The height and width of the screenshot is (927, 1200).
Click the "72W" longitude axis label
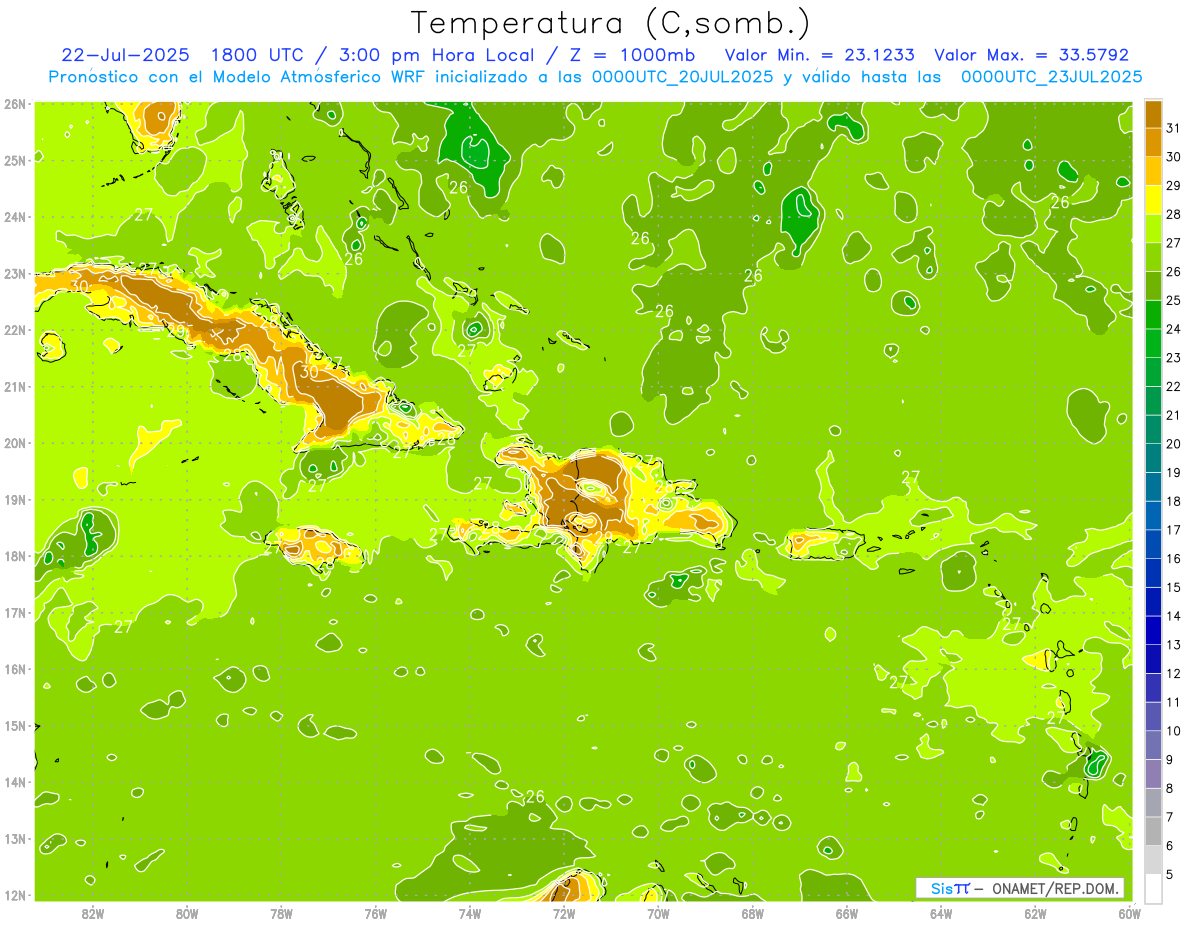564,913
